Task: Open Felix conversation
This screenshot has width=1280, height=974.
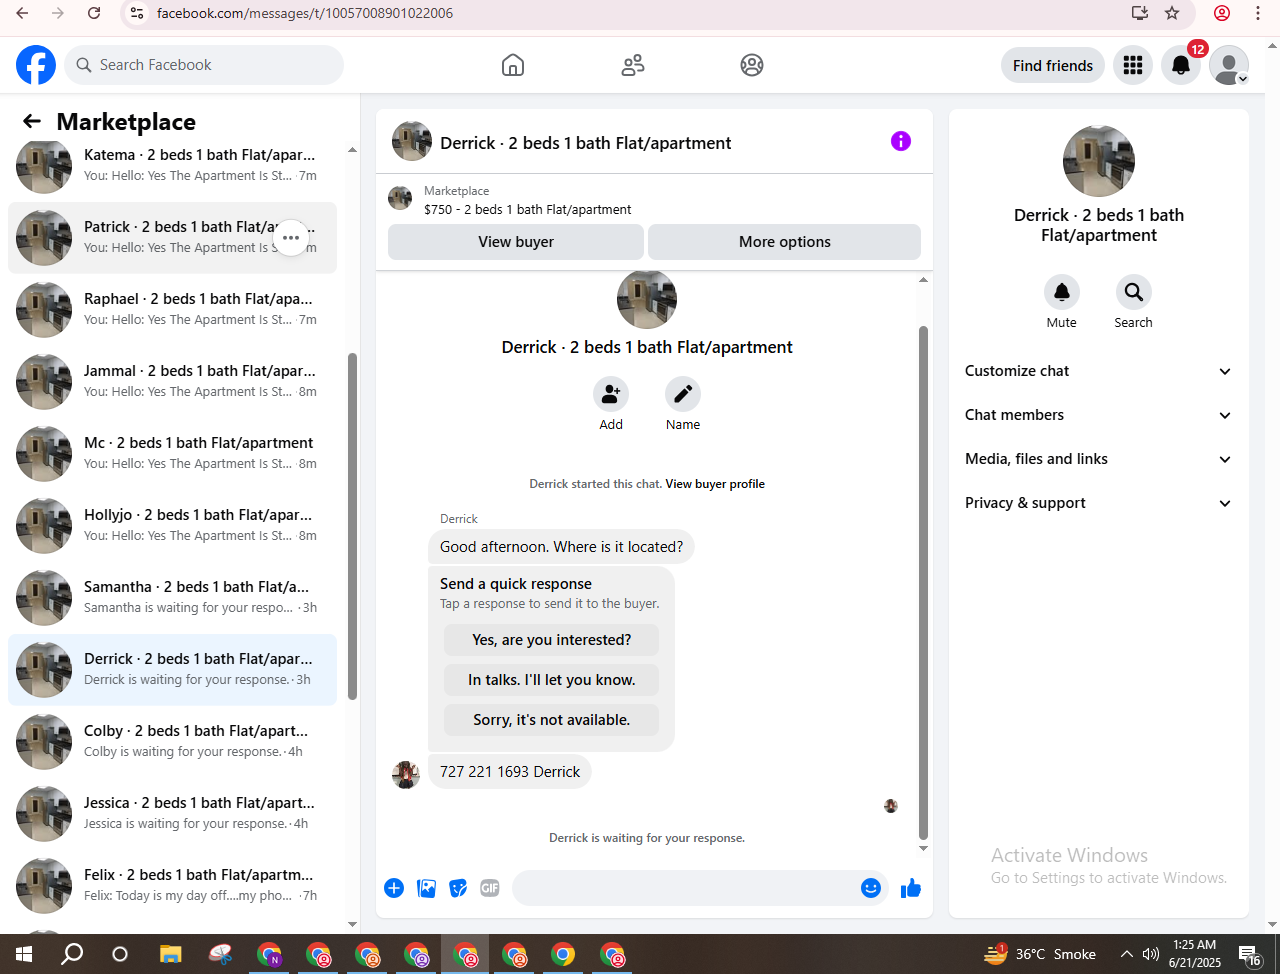Action: (172, 886)
